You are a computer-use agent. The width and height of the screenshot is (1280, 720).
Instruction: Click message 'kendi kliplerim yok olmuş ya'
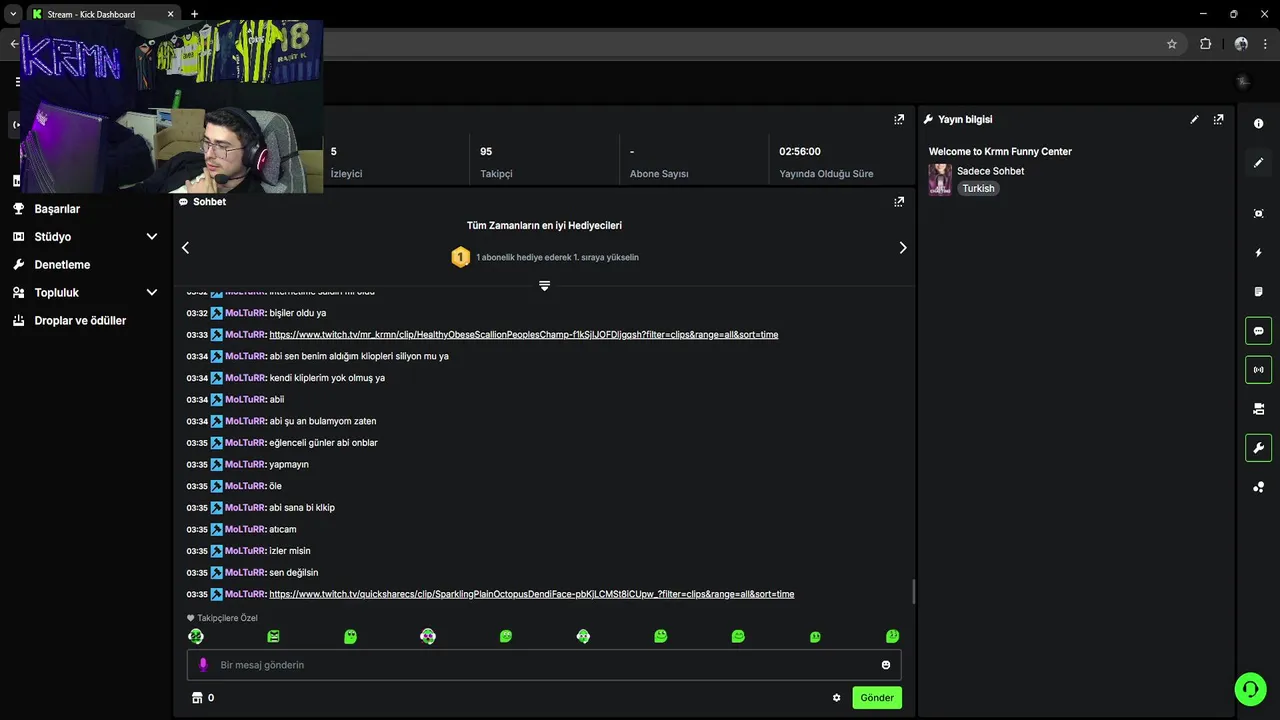point(327,378)
